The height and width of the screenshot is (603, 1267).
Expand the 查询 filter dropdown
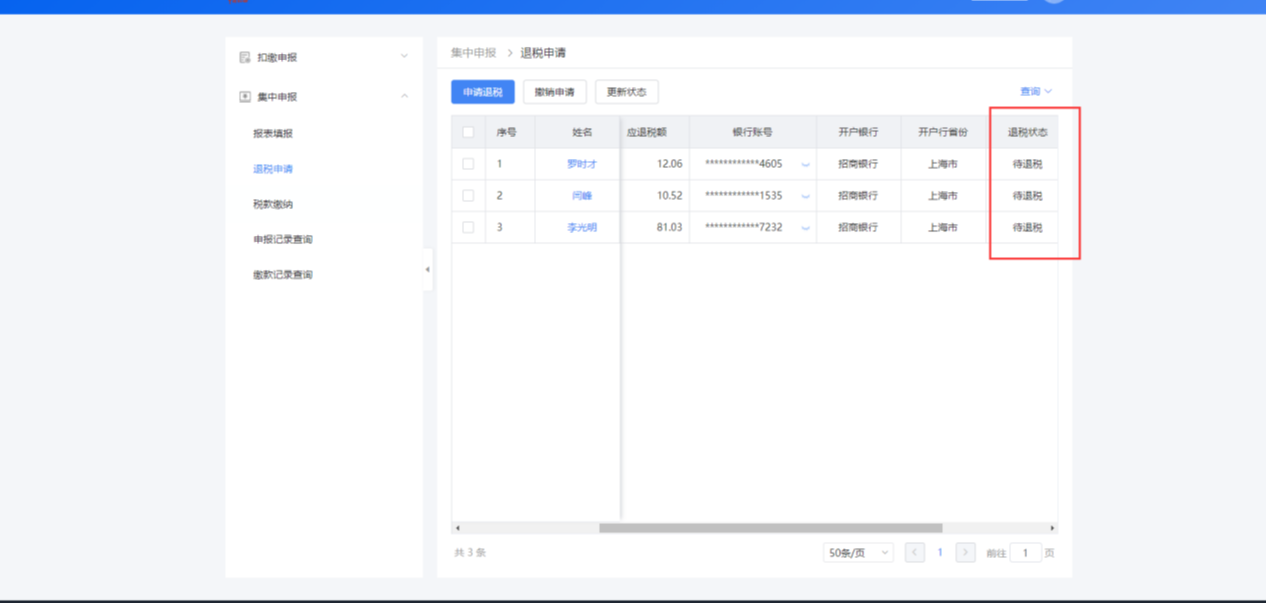point(1035,92)
